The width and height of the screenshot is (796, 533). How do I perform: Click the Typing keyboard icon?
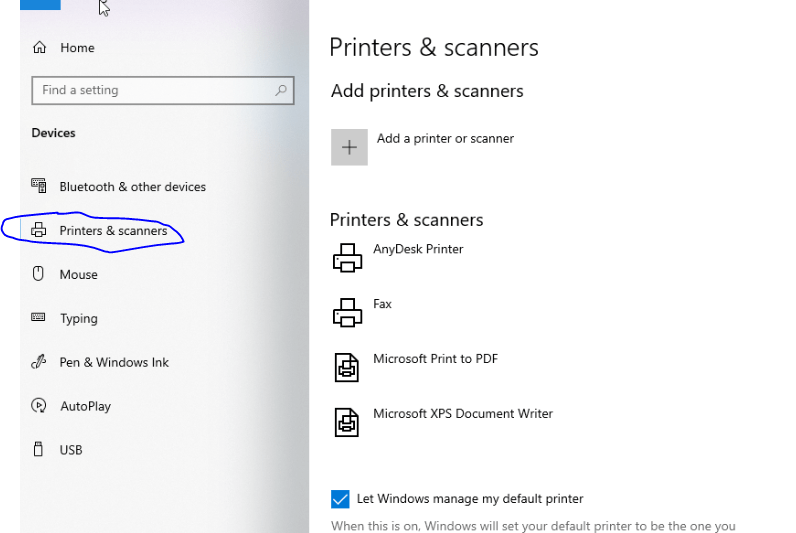[40, 318]
